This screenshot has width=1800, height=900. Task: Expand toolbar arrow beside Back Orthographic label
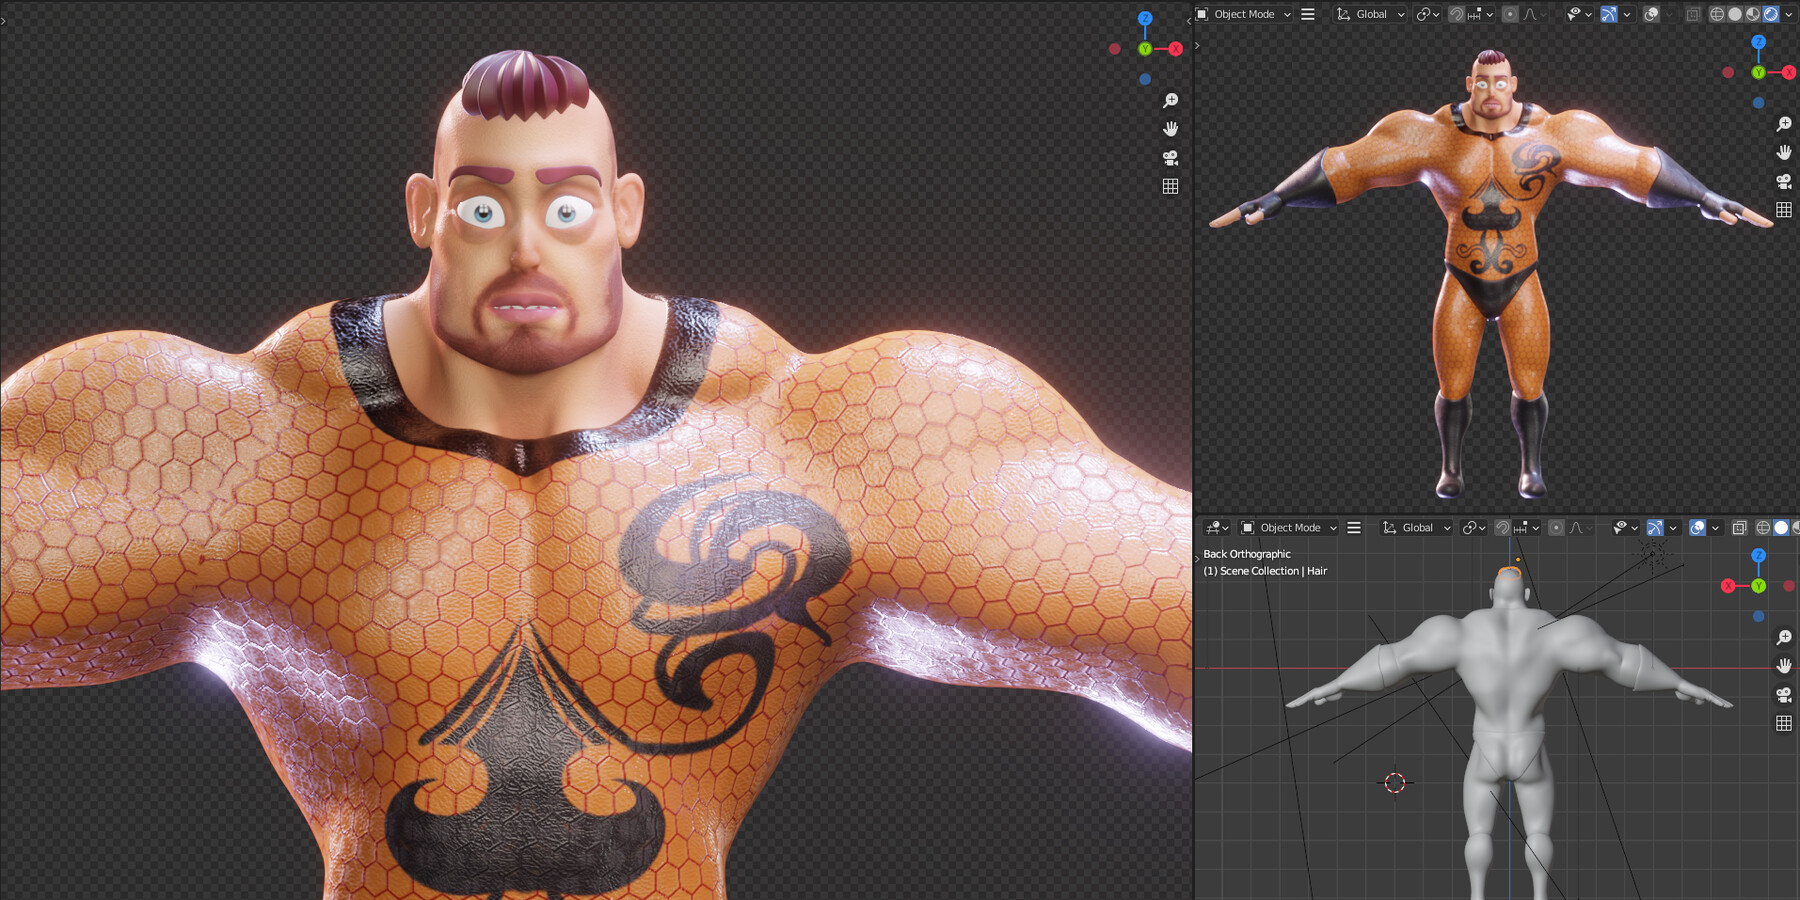click(1197, 558)
